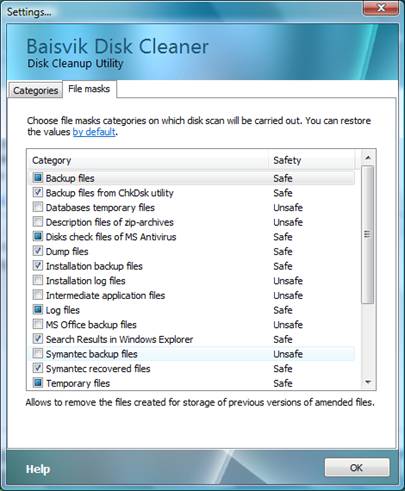
Task: Select 'Log files' row label
Action: click(63, 310)
